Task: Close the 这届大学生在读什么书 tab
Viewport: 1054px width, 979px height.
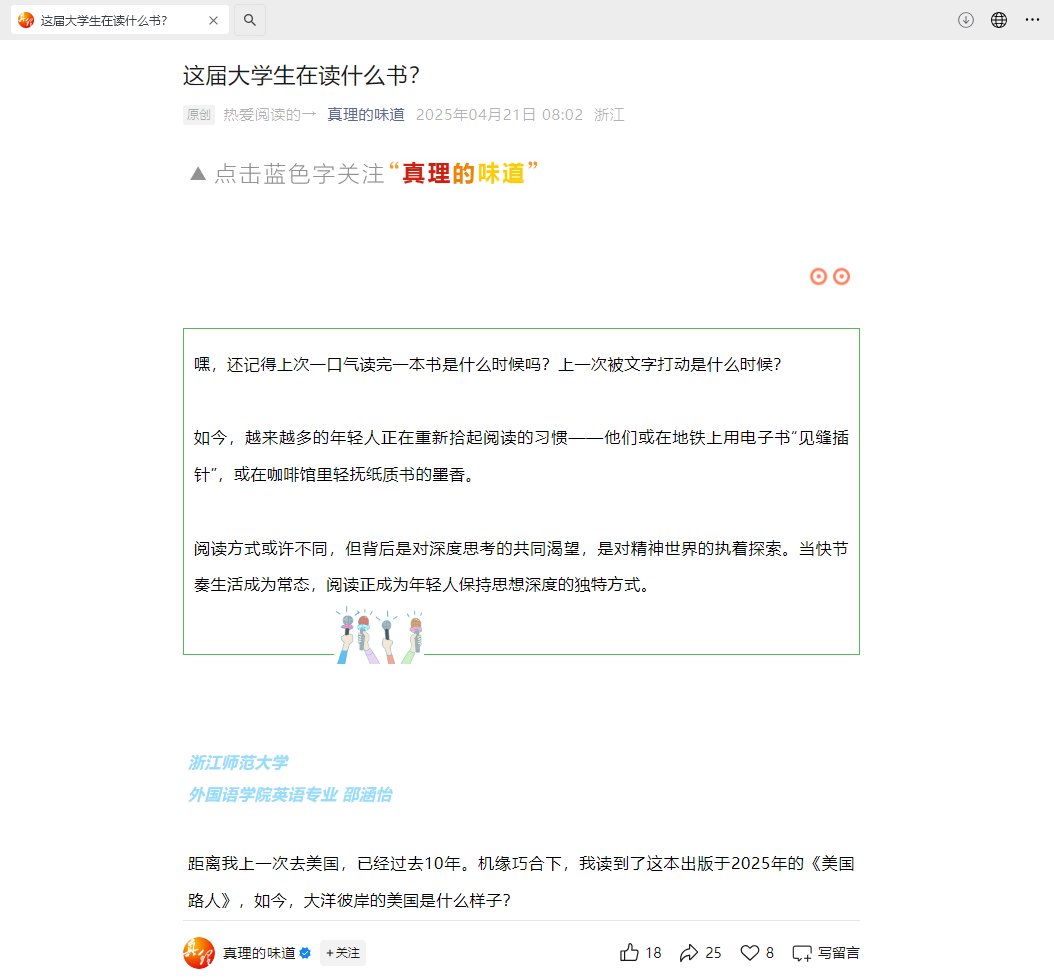Action: click(213, 20)
